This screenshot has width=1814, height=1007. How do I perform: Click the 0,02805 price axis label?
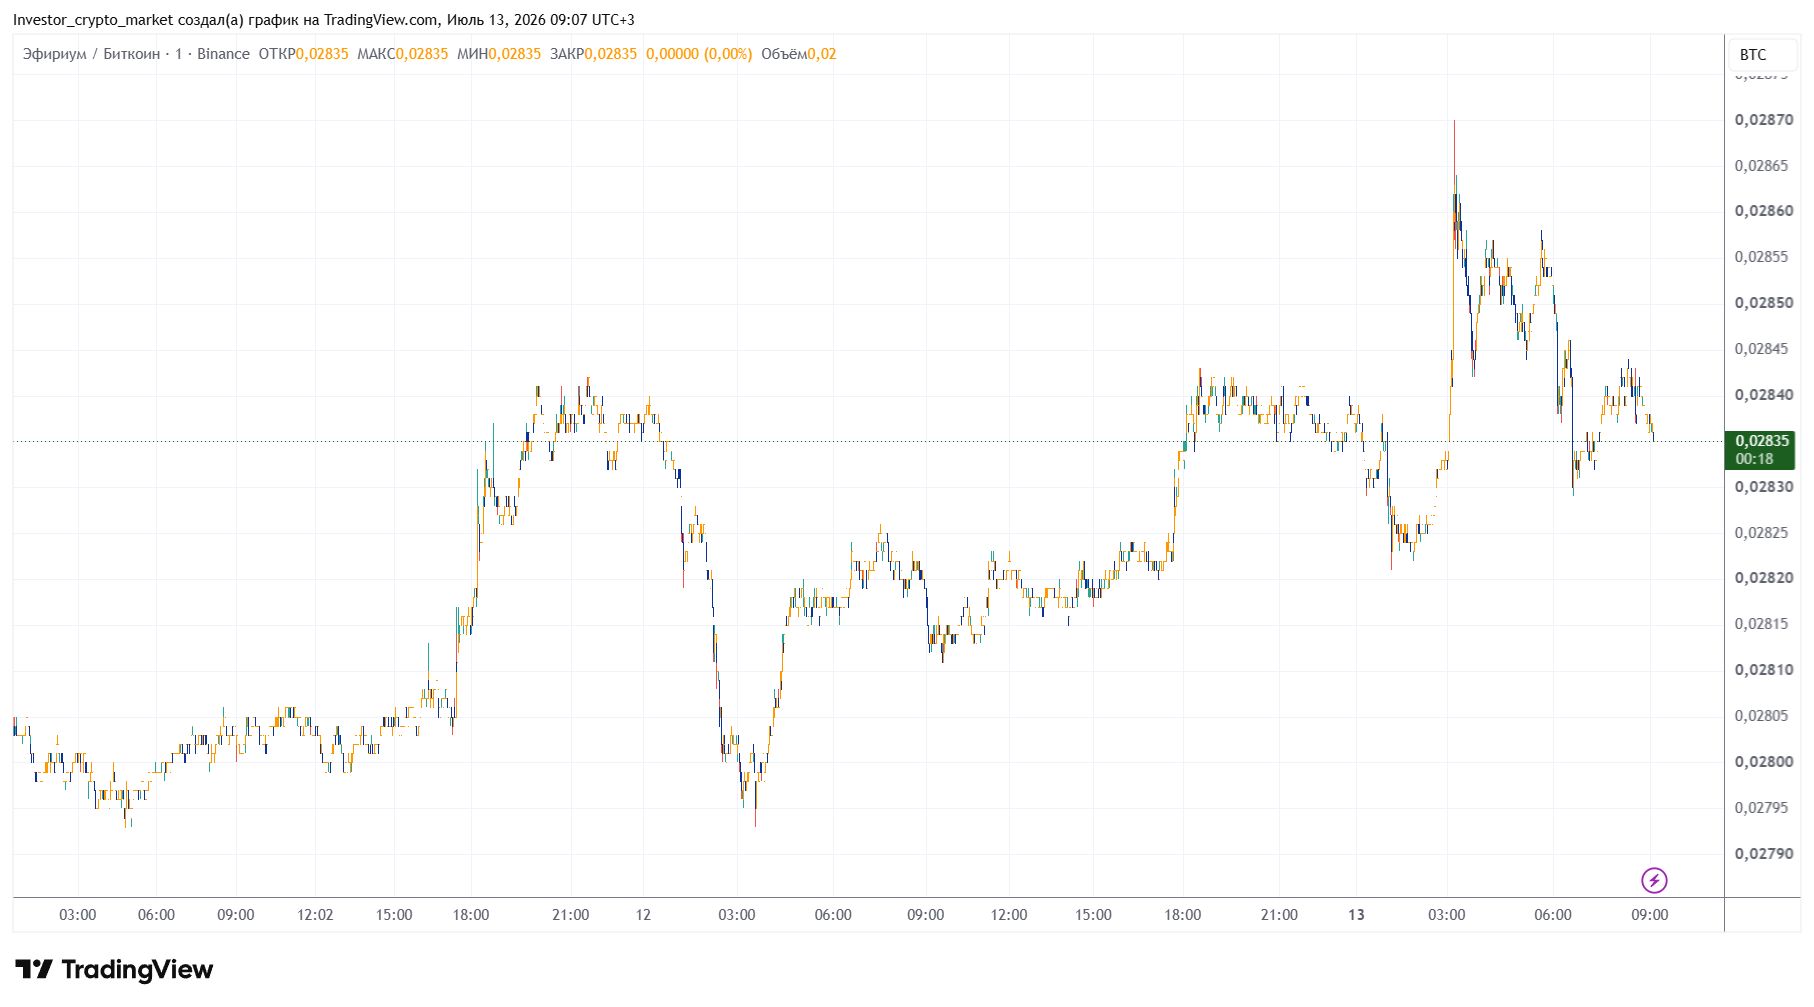coord(1764,716)
